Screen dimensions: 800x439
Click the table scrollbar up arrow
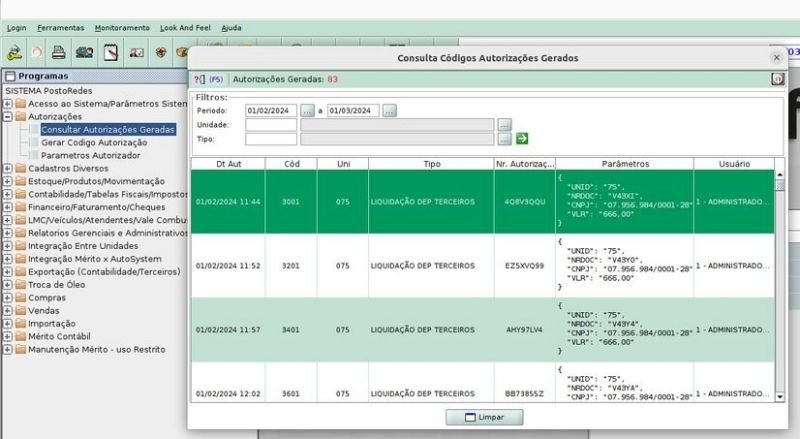(x=780, y=175)
